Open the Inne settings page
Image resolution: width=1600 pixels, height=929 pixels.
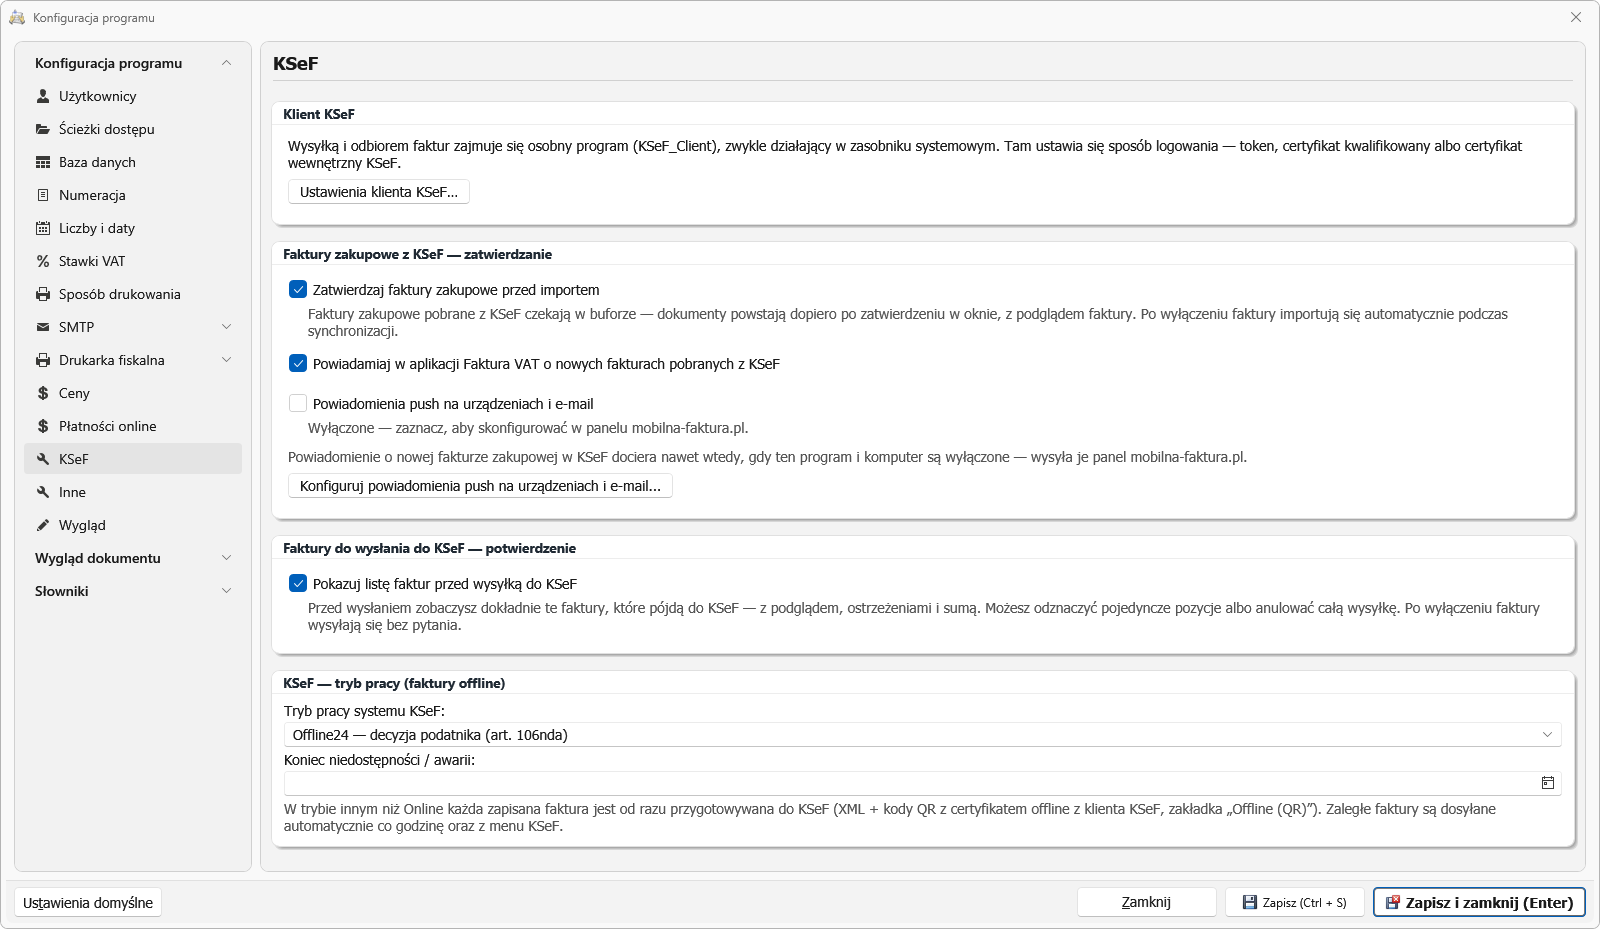click(x=133, y=492)
